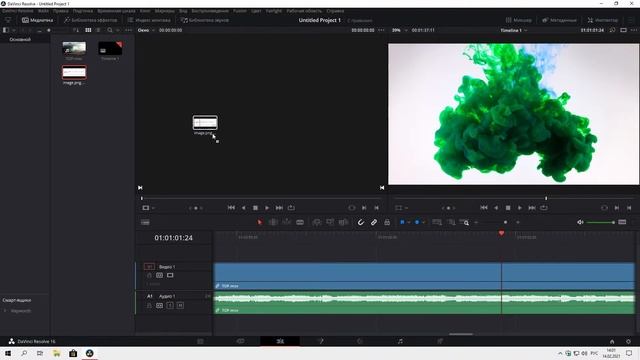Stop playback in the timeline viewer

[x=508, y=208]
